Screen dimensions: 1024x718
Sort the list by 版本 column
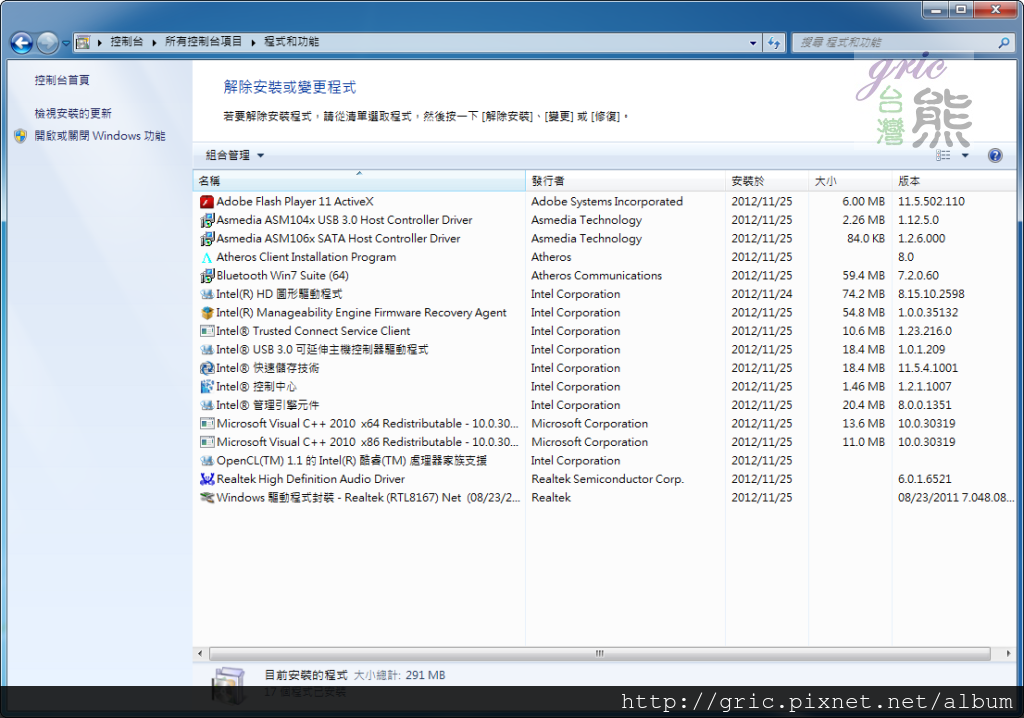click(x=954, y=181)
